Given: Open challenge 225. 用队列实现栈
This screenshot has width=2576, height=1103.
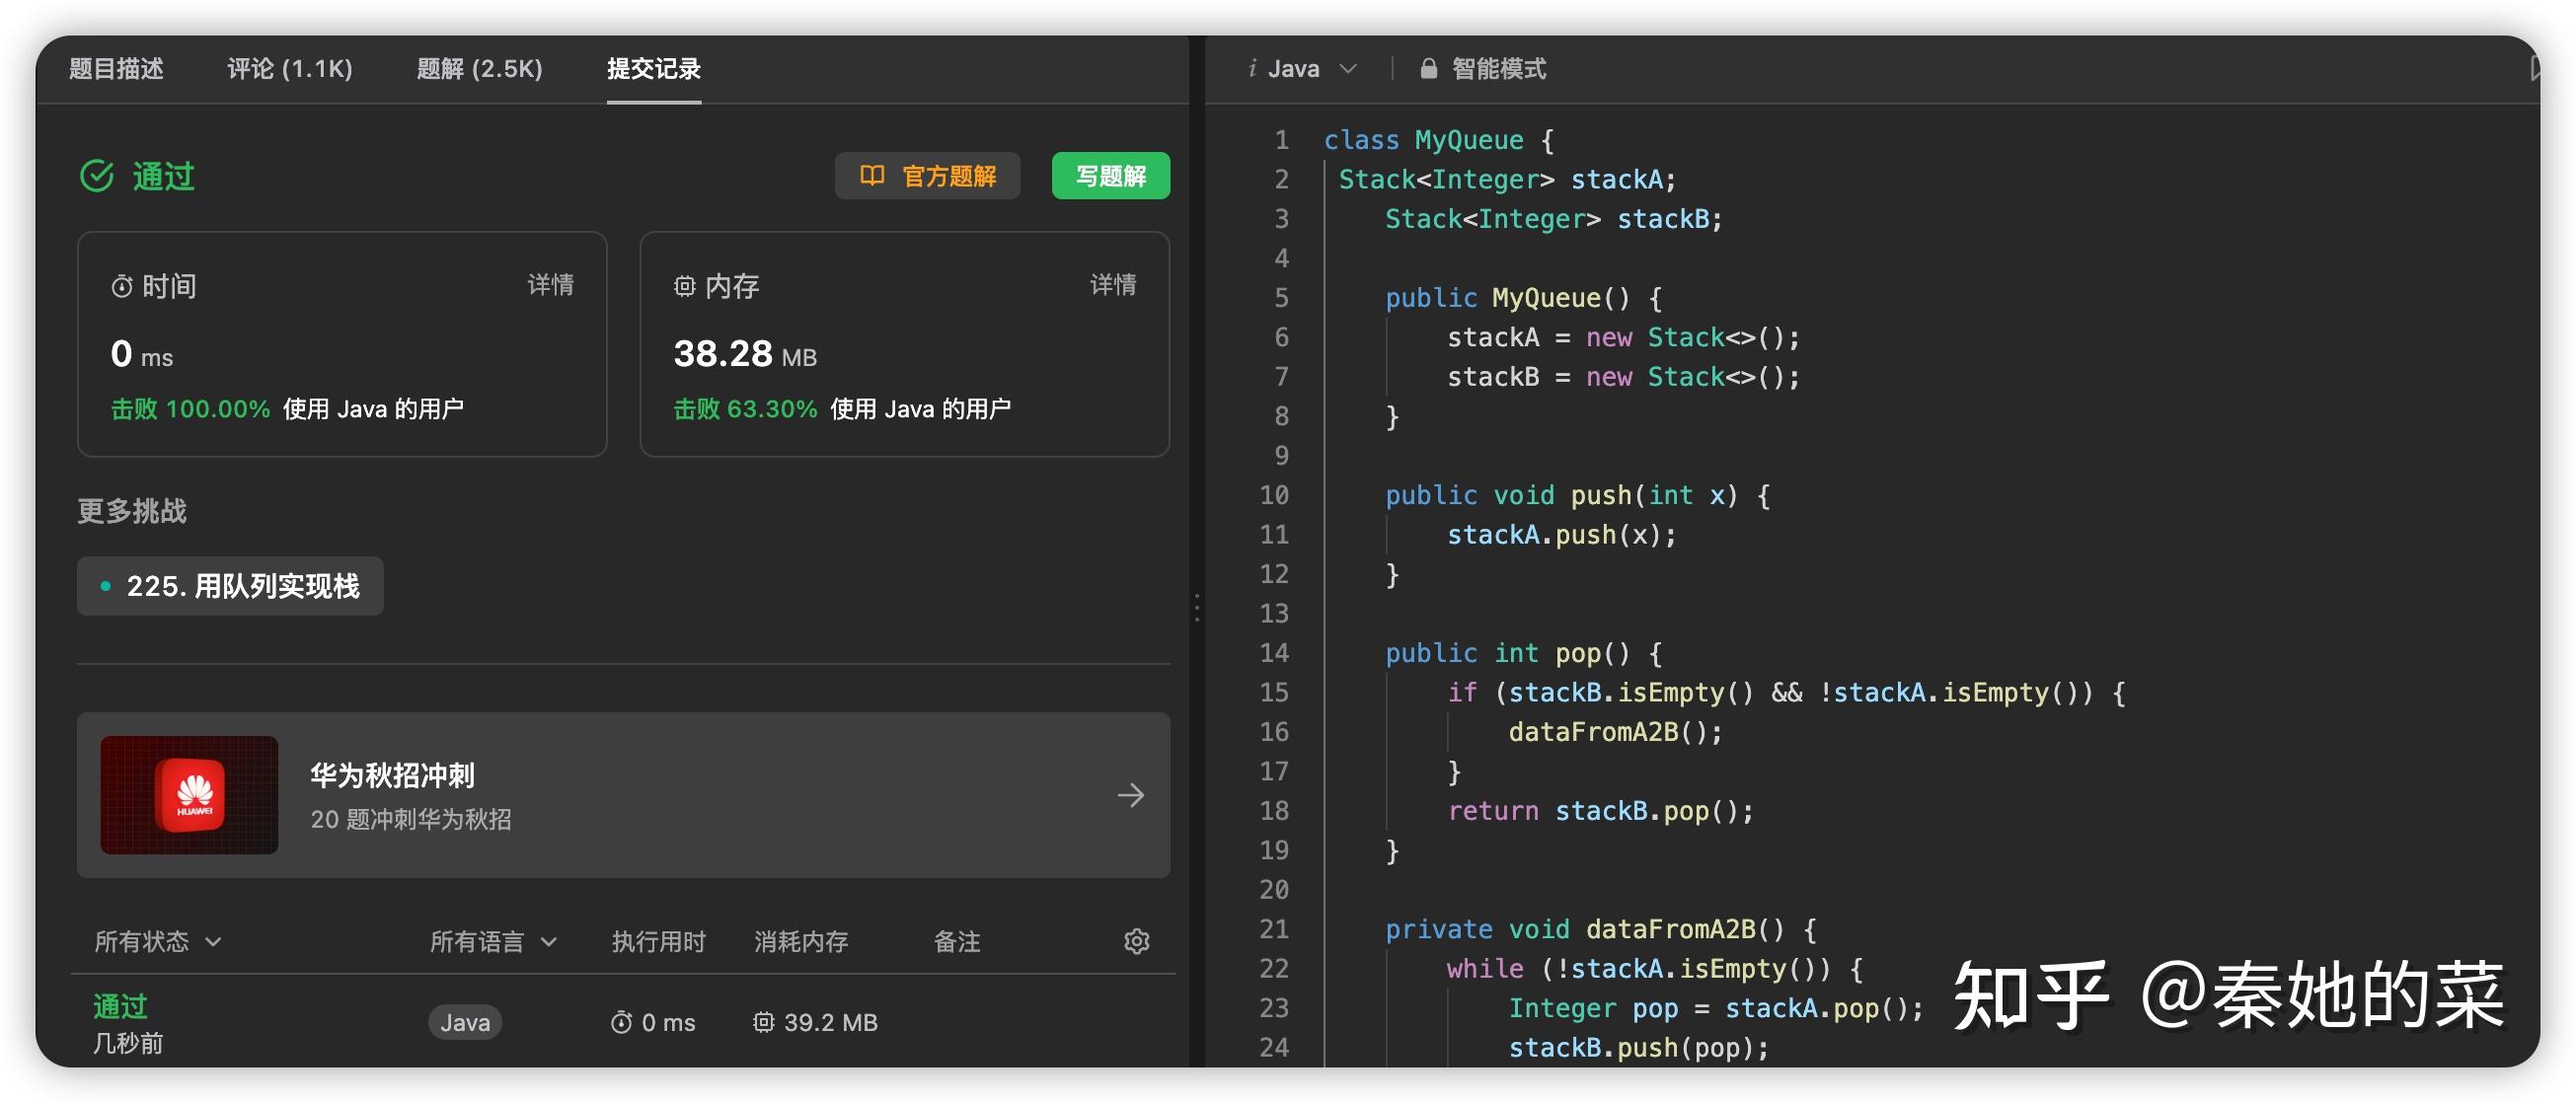Looking at the screenshot, I should 230,586.
